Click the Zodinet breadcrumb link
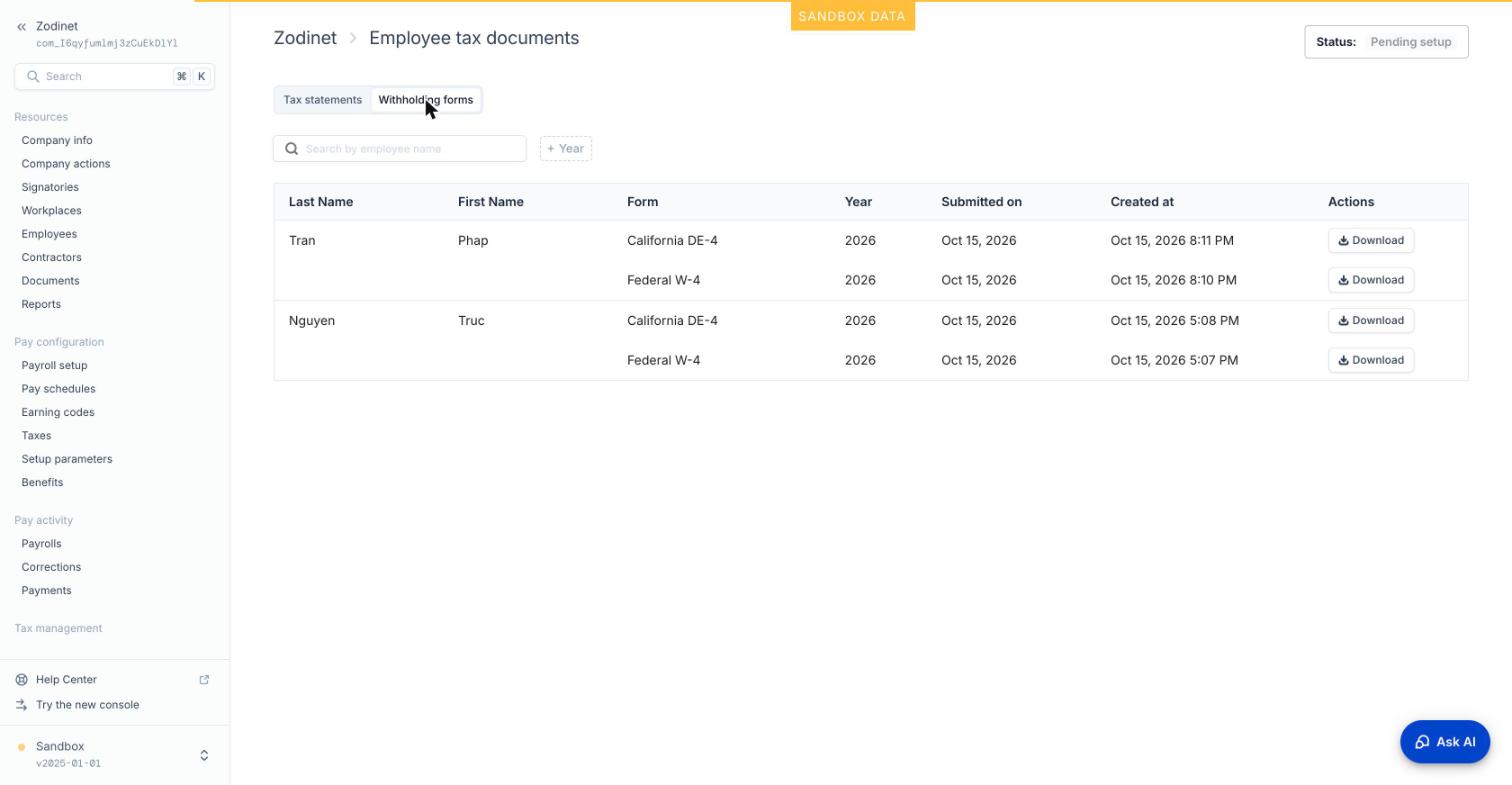The width and height of the screenshot is (1512, 785). click(305, 38)
